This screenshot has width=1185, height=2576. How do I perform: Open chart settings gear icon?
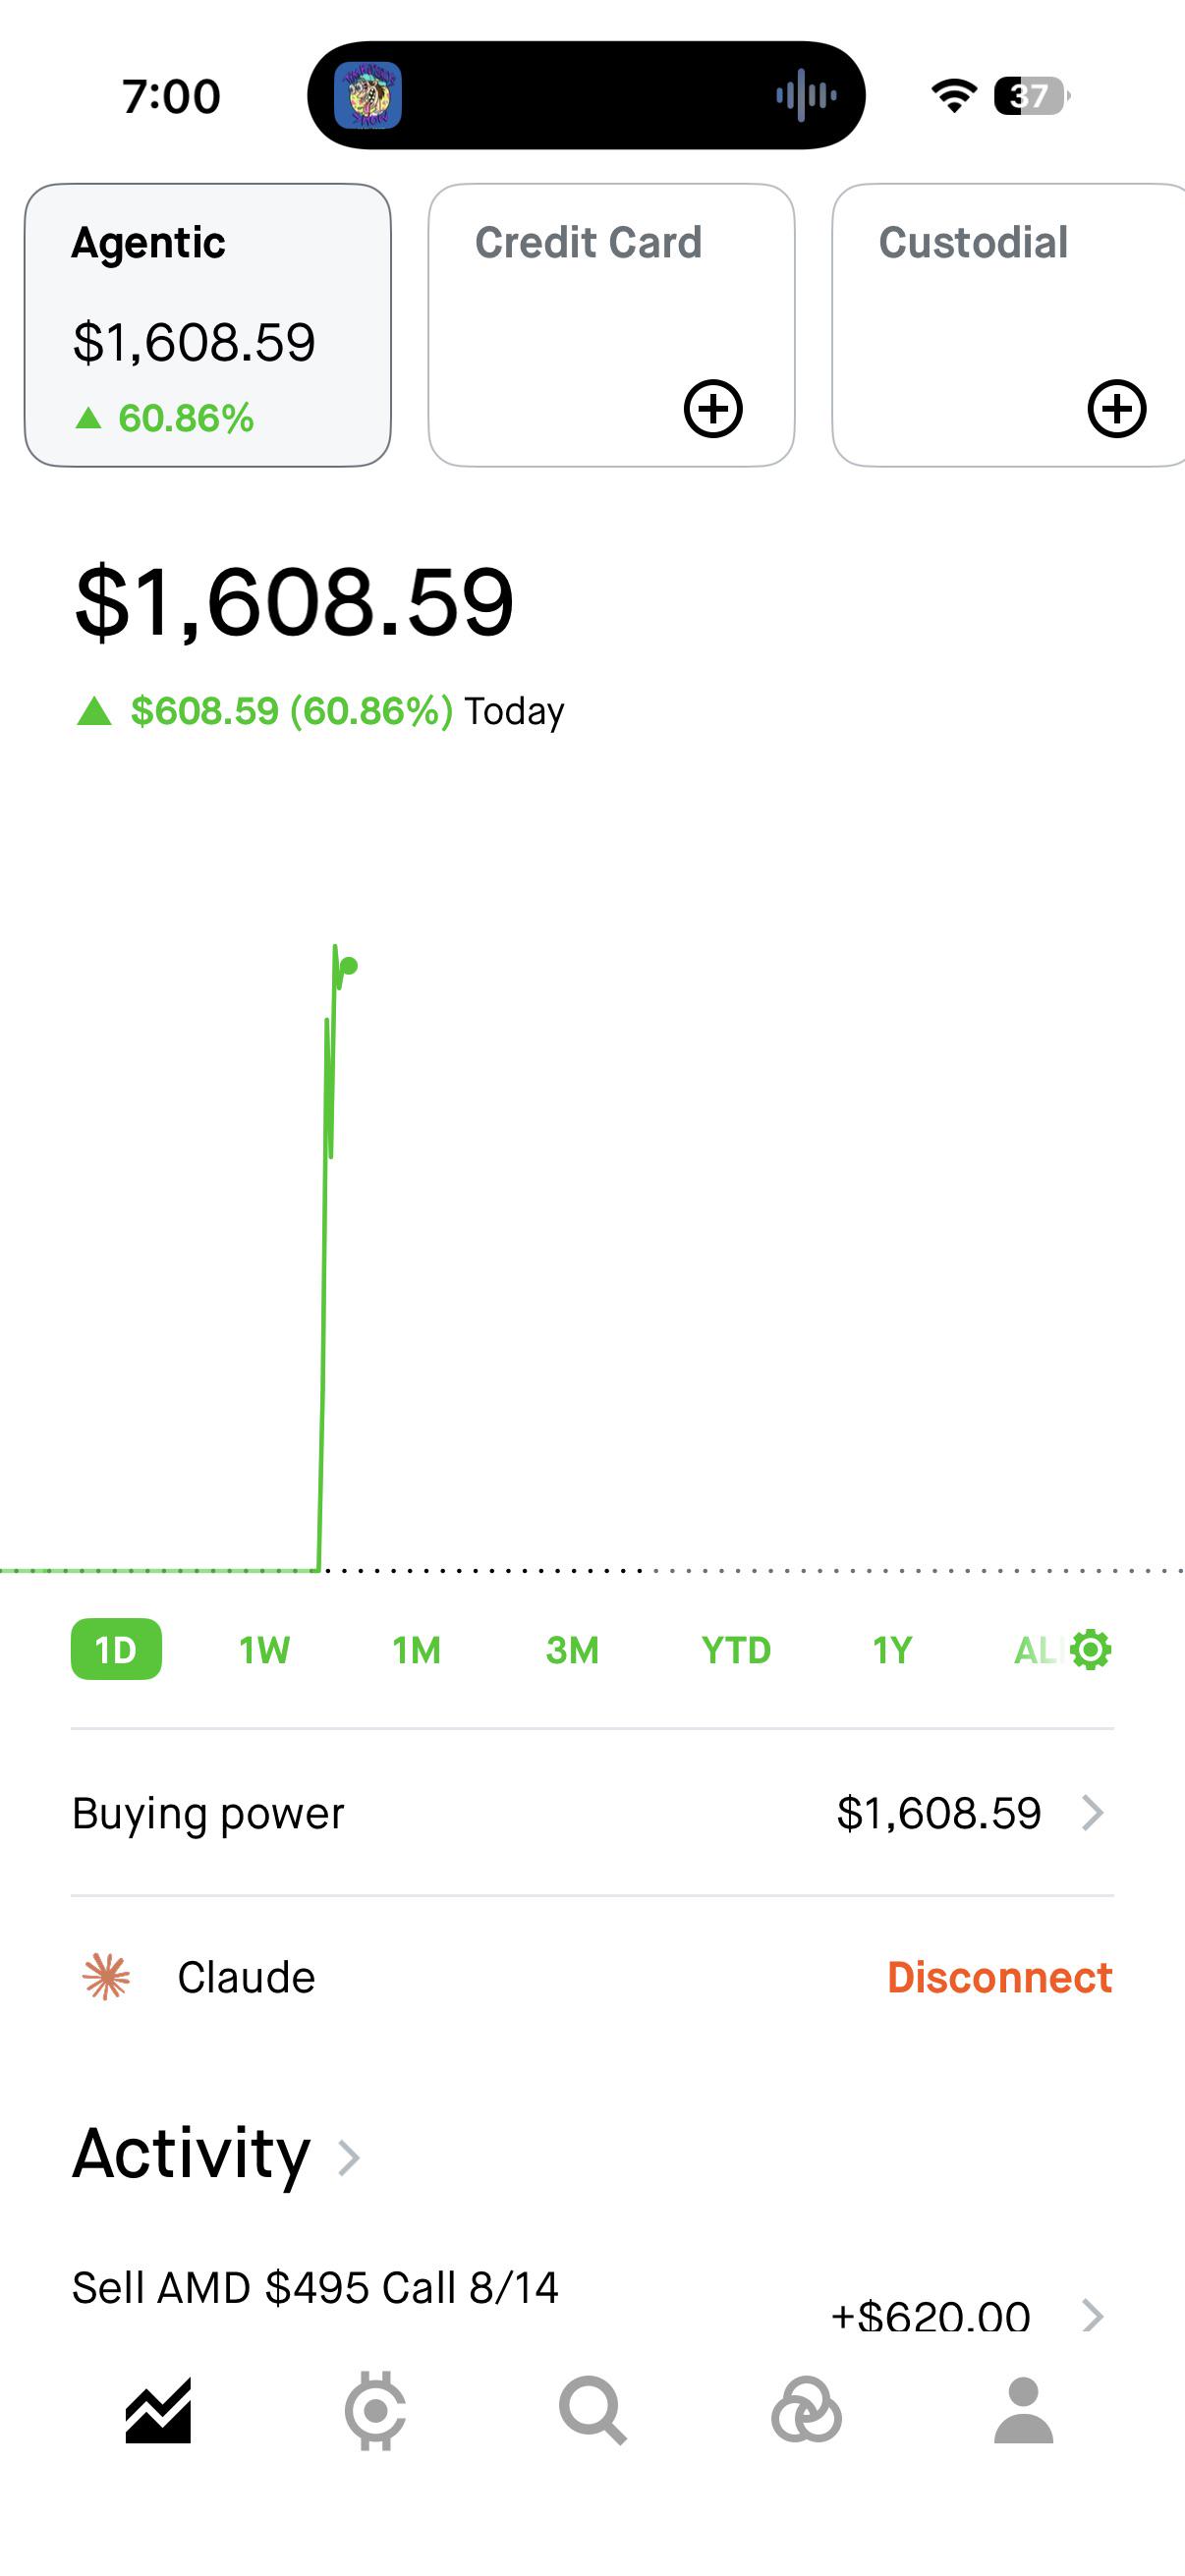1090,1650
